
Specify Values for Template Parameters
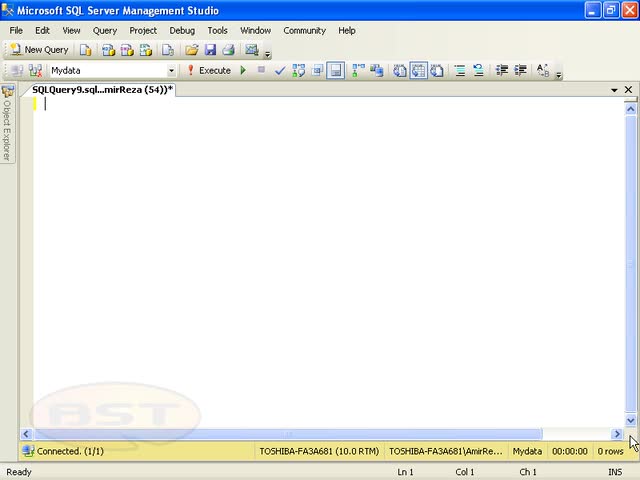[x=543, y=71]
